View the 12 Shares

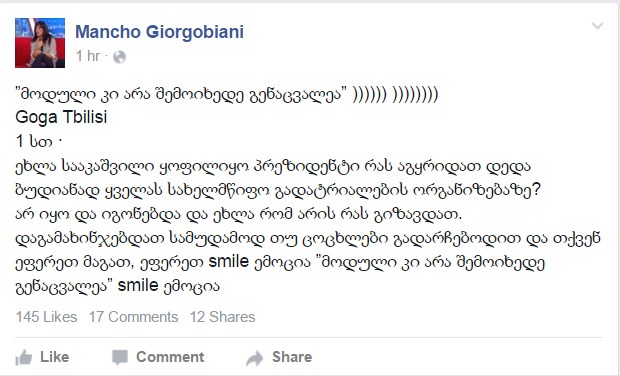tap(223, 317)
